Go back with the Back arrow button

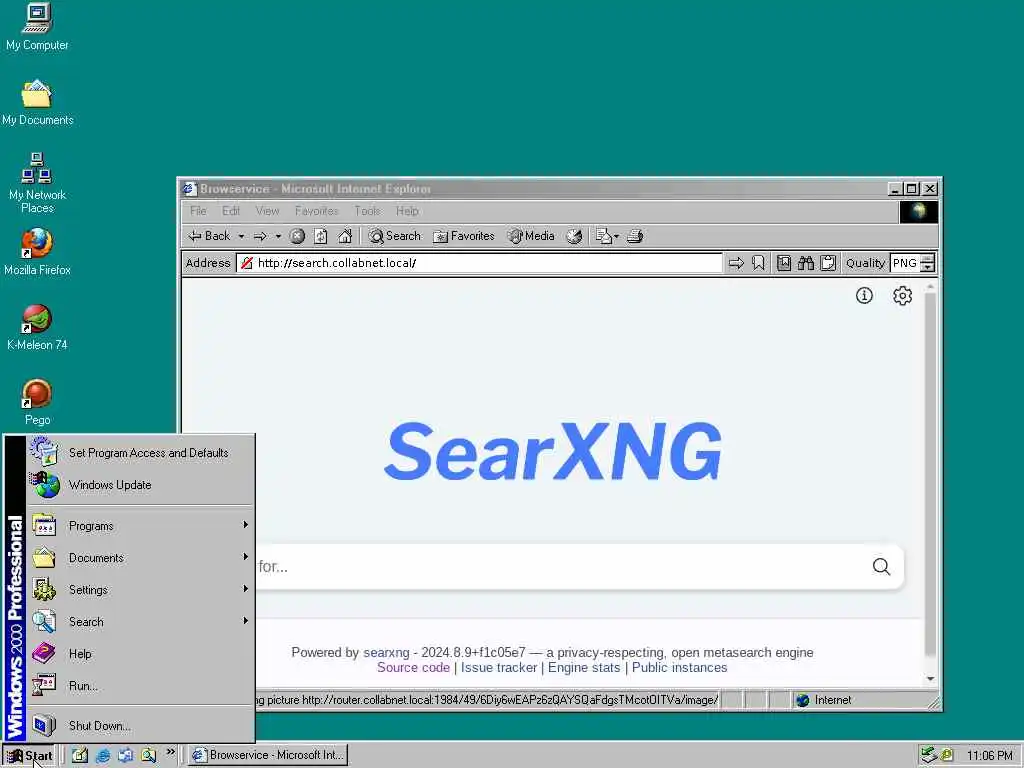209,236
